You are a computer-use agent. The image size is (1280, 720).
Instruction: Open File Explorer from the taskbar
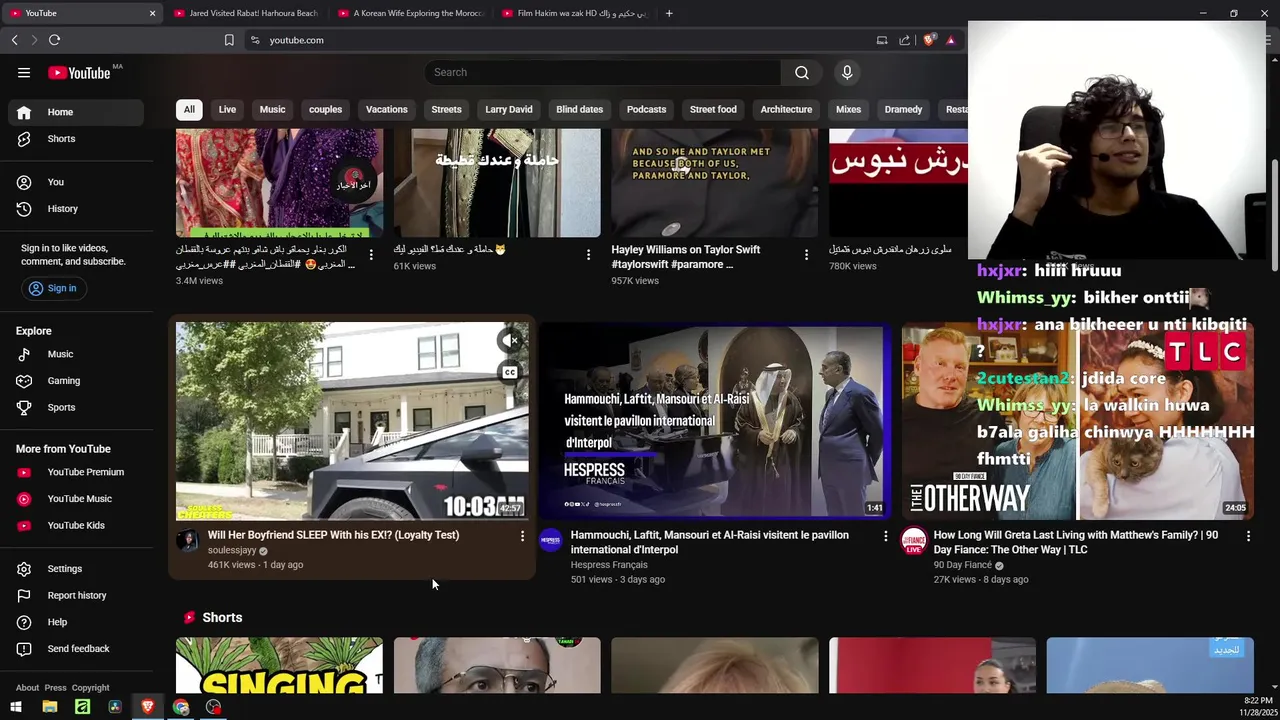click(x=49, y=707)
